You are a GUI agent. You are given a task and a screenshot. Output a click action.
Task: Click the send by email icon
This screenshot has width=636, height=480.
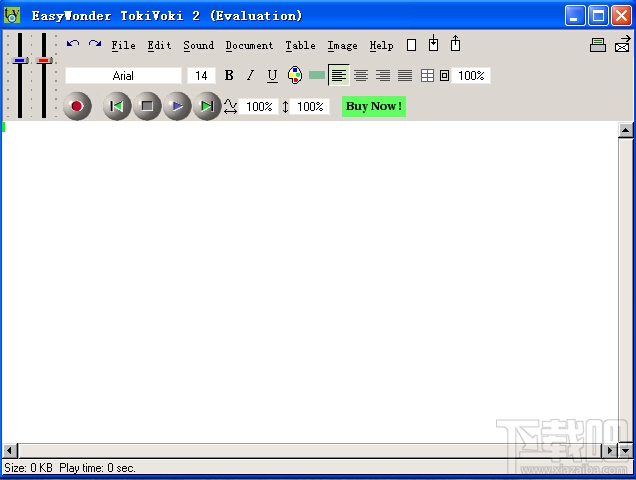[622, 44]
